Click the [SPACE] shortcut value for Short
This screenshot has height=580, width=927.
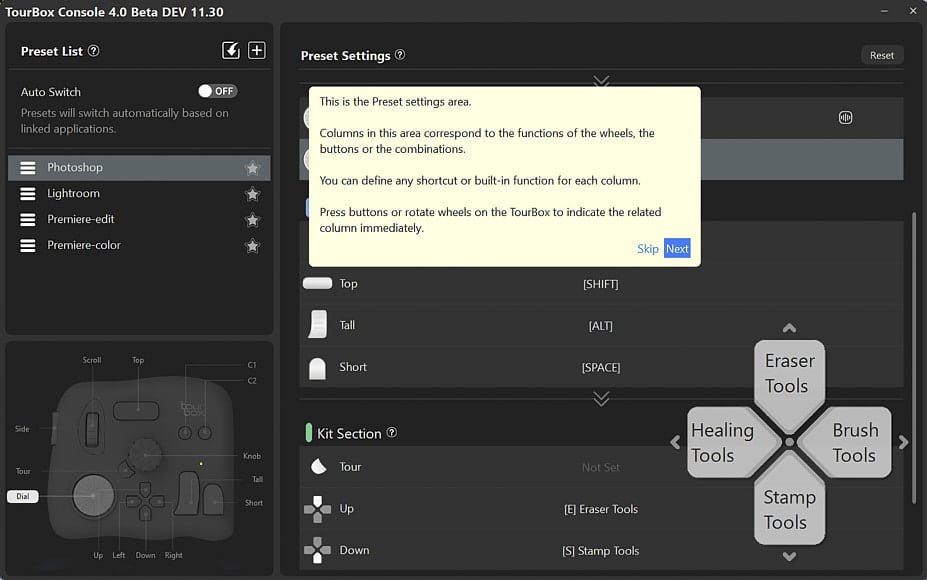click(601, 368)
